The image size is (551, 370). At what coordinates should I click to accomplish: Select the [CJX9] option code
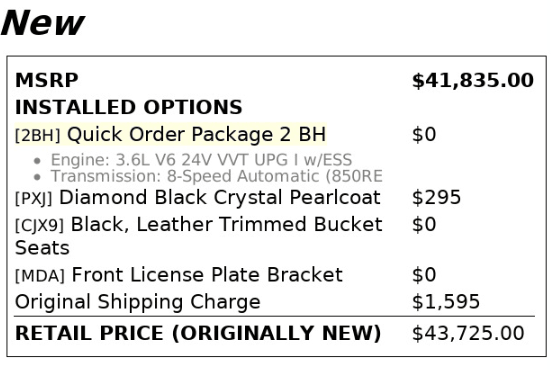click(x=39, y=225)
